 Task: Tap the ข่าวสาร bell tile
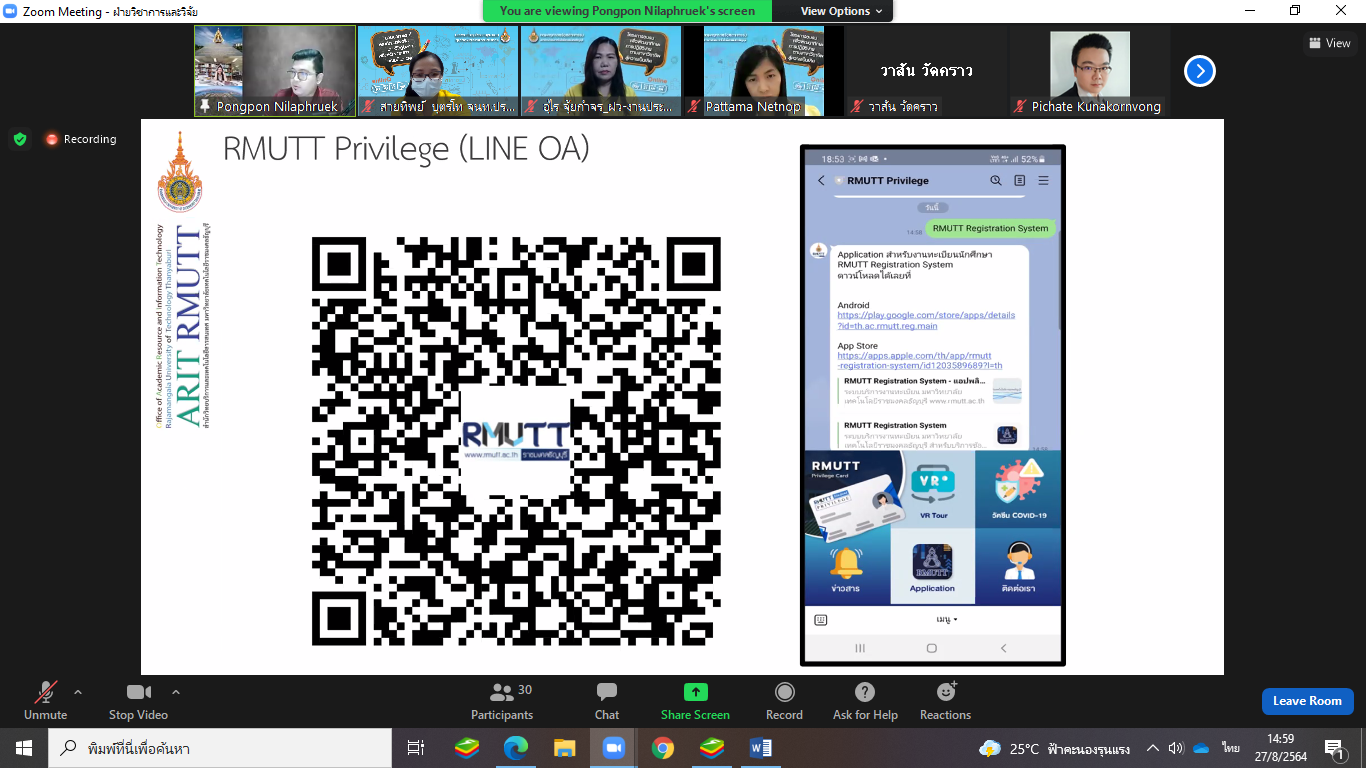(x=847, y=567)
